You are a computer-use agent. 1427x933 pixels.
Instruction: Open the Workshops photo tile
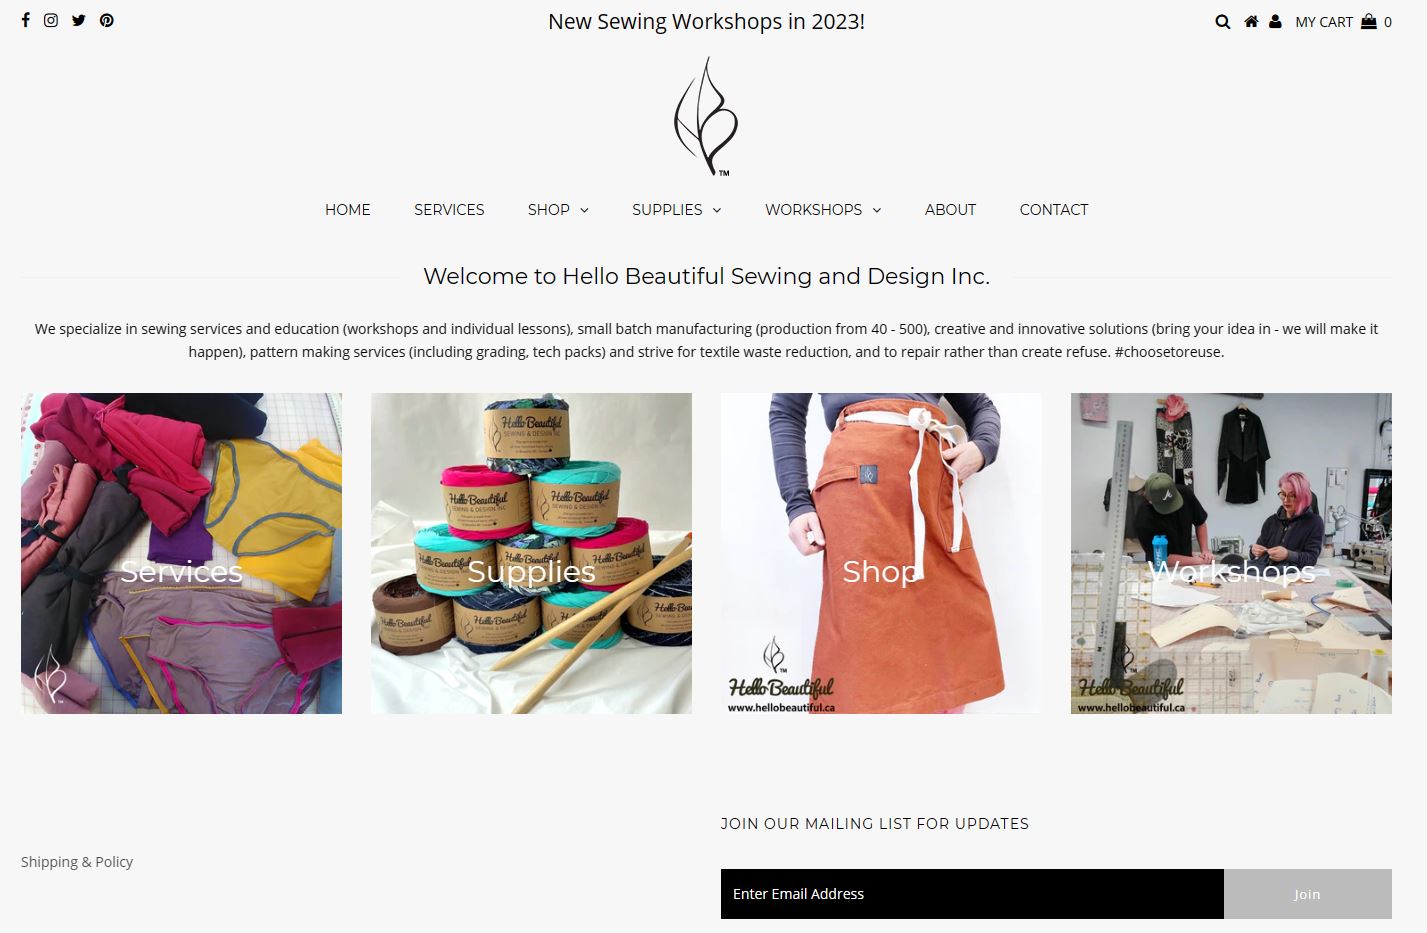[x=1231, y=553]
